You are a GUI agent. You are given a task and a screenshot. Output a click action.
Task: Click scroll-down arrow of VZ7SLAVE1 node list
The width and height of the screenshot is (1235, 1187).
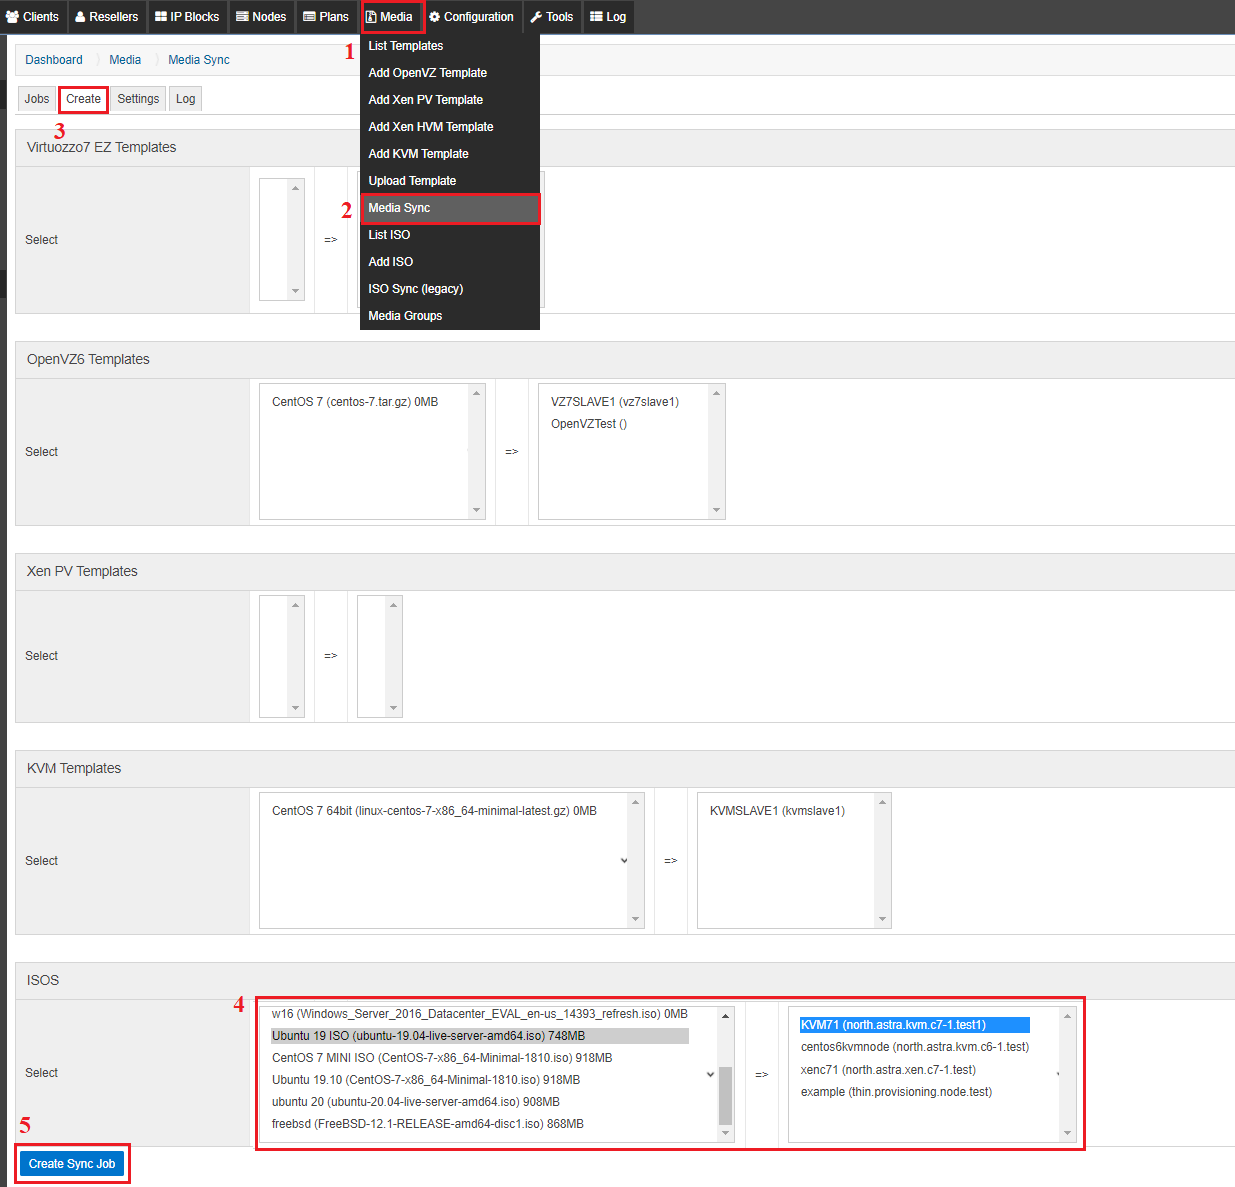point(716,510)
